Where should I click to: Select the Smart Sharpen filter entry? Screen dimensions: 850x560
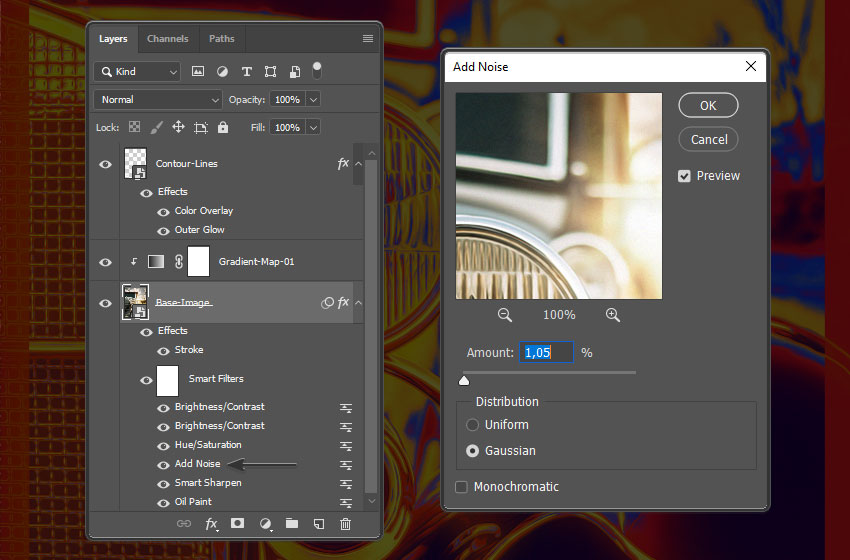point(208,482)
